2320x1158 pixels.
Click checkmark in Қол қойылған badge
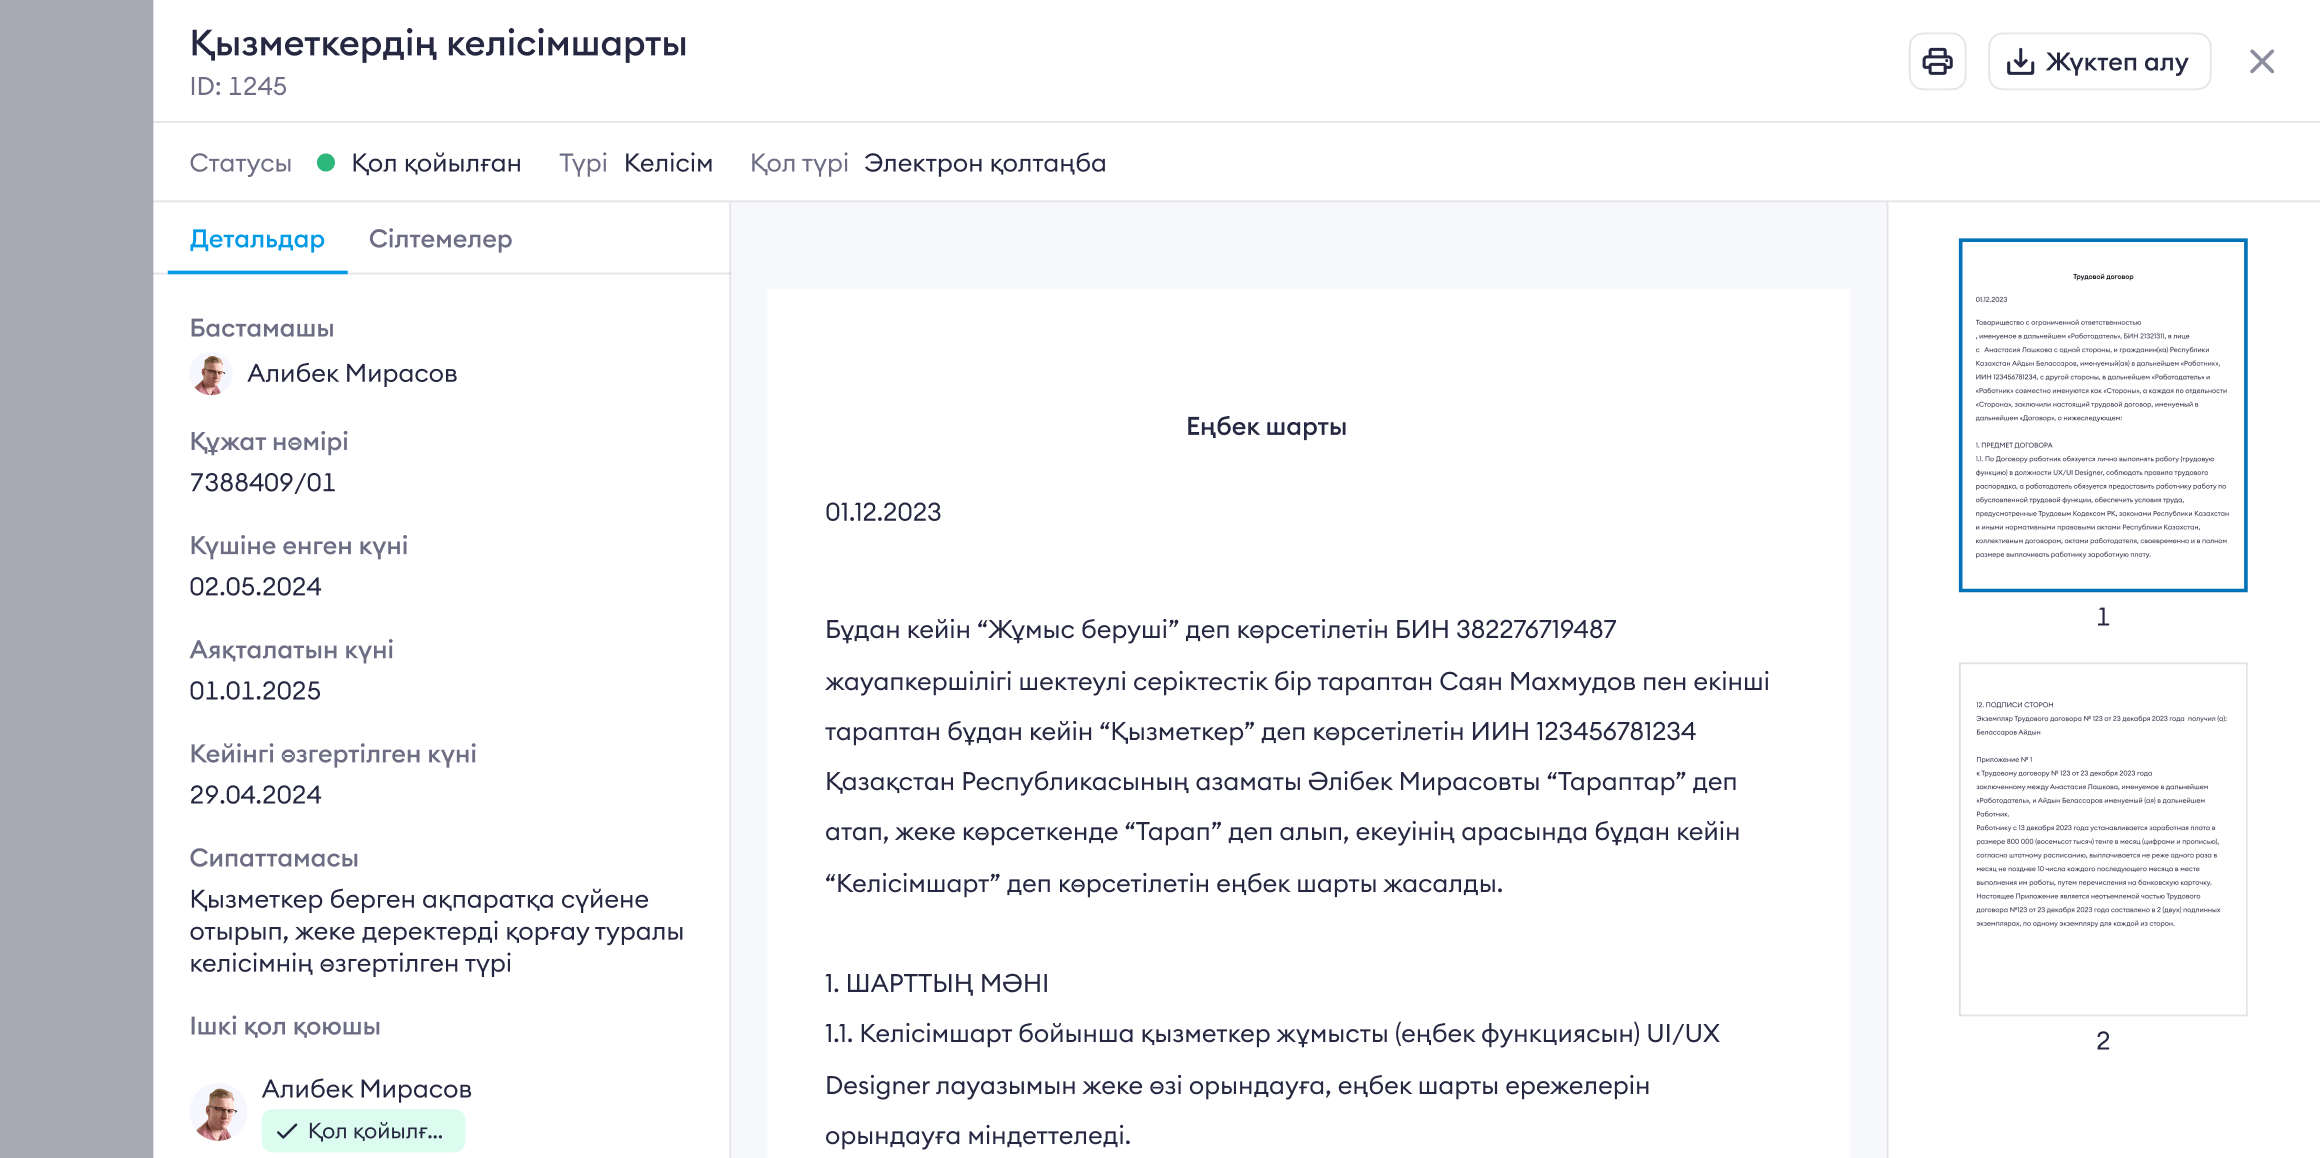287,1131
